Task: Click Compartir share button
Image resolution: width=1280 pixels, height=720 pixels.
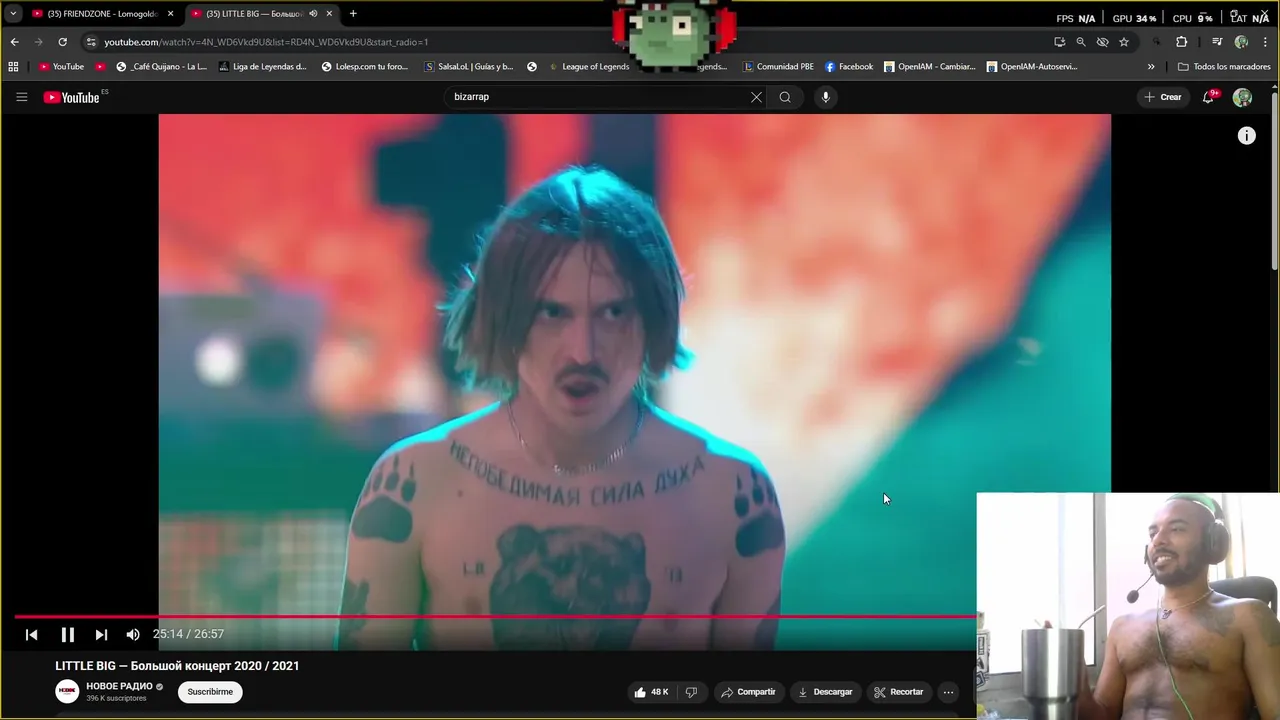Action: point(748,692)
